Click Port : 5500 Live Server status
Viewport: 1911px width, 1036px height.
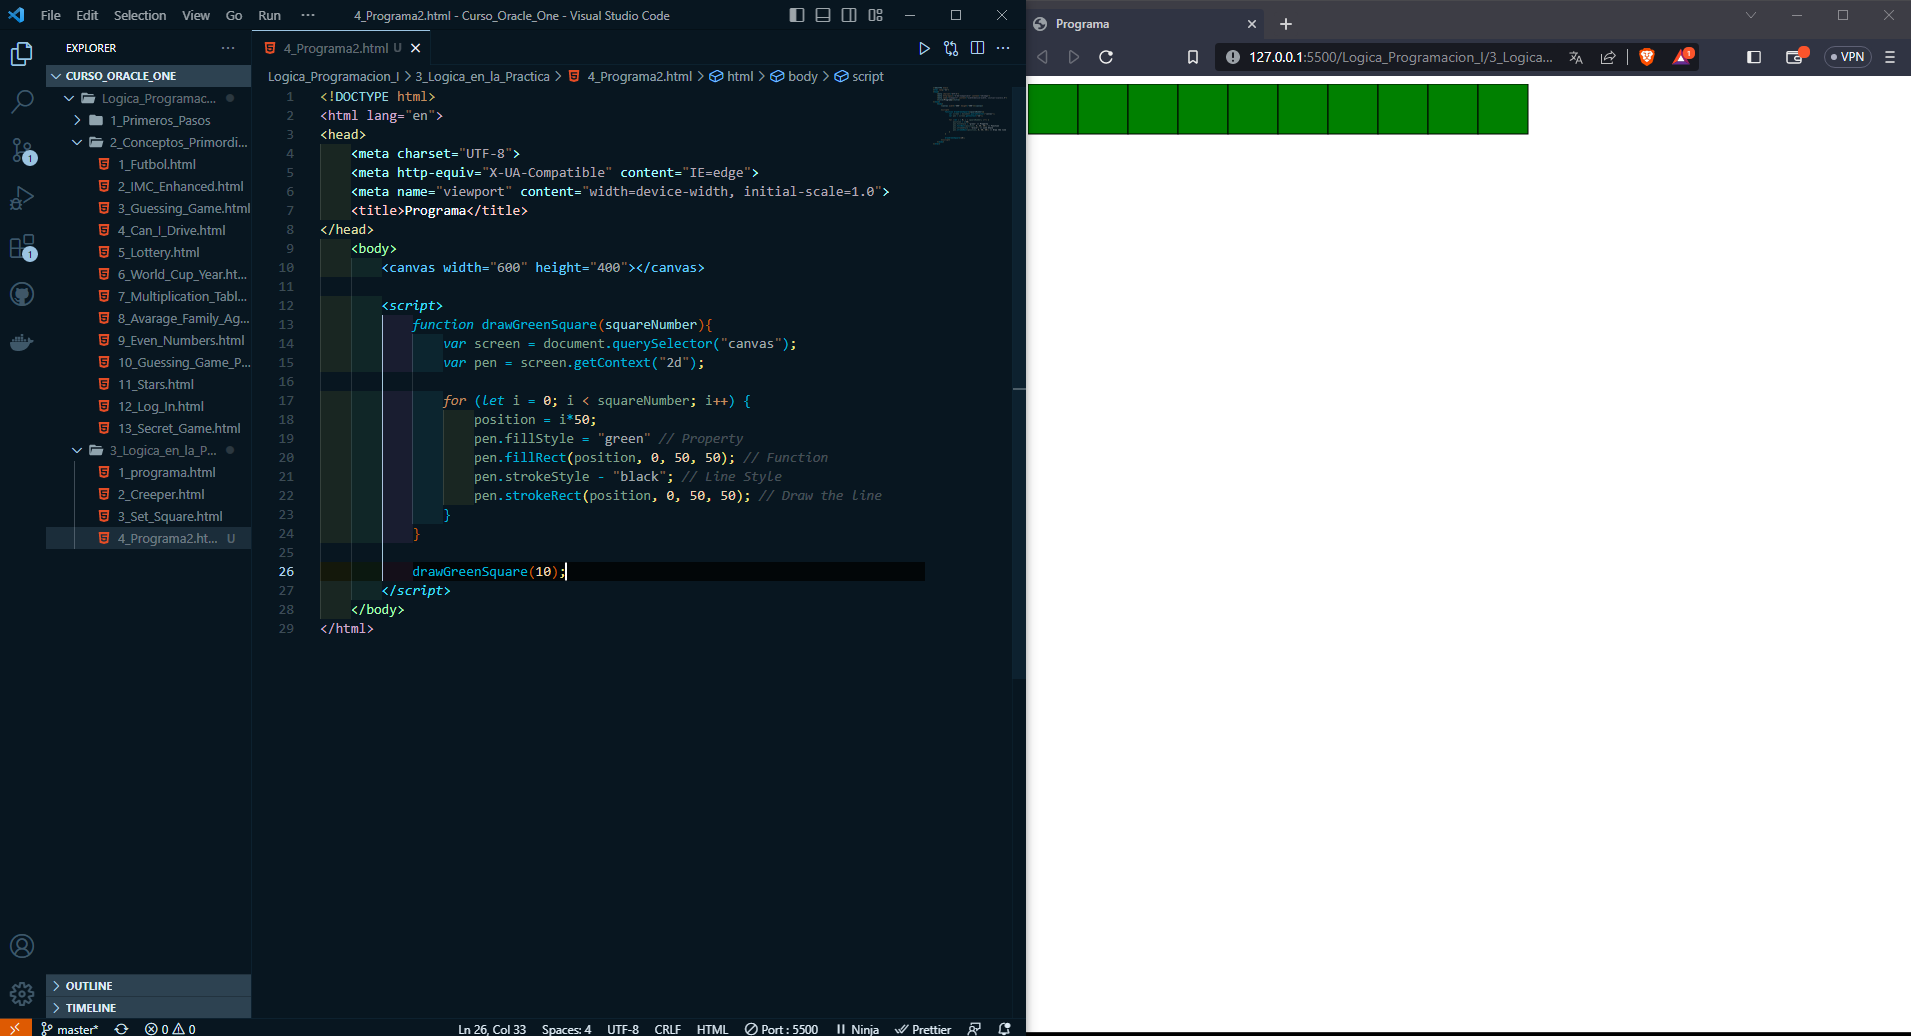781,1029
